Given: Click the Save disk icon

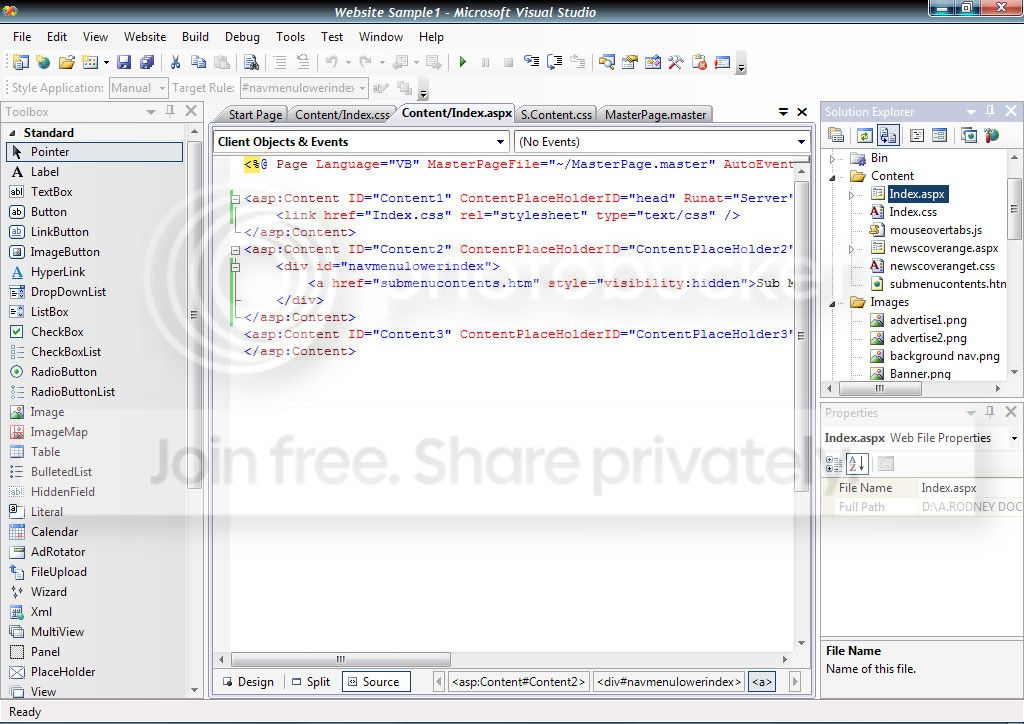Looking at the screenshot, I should [x=123, y=62].
